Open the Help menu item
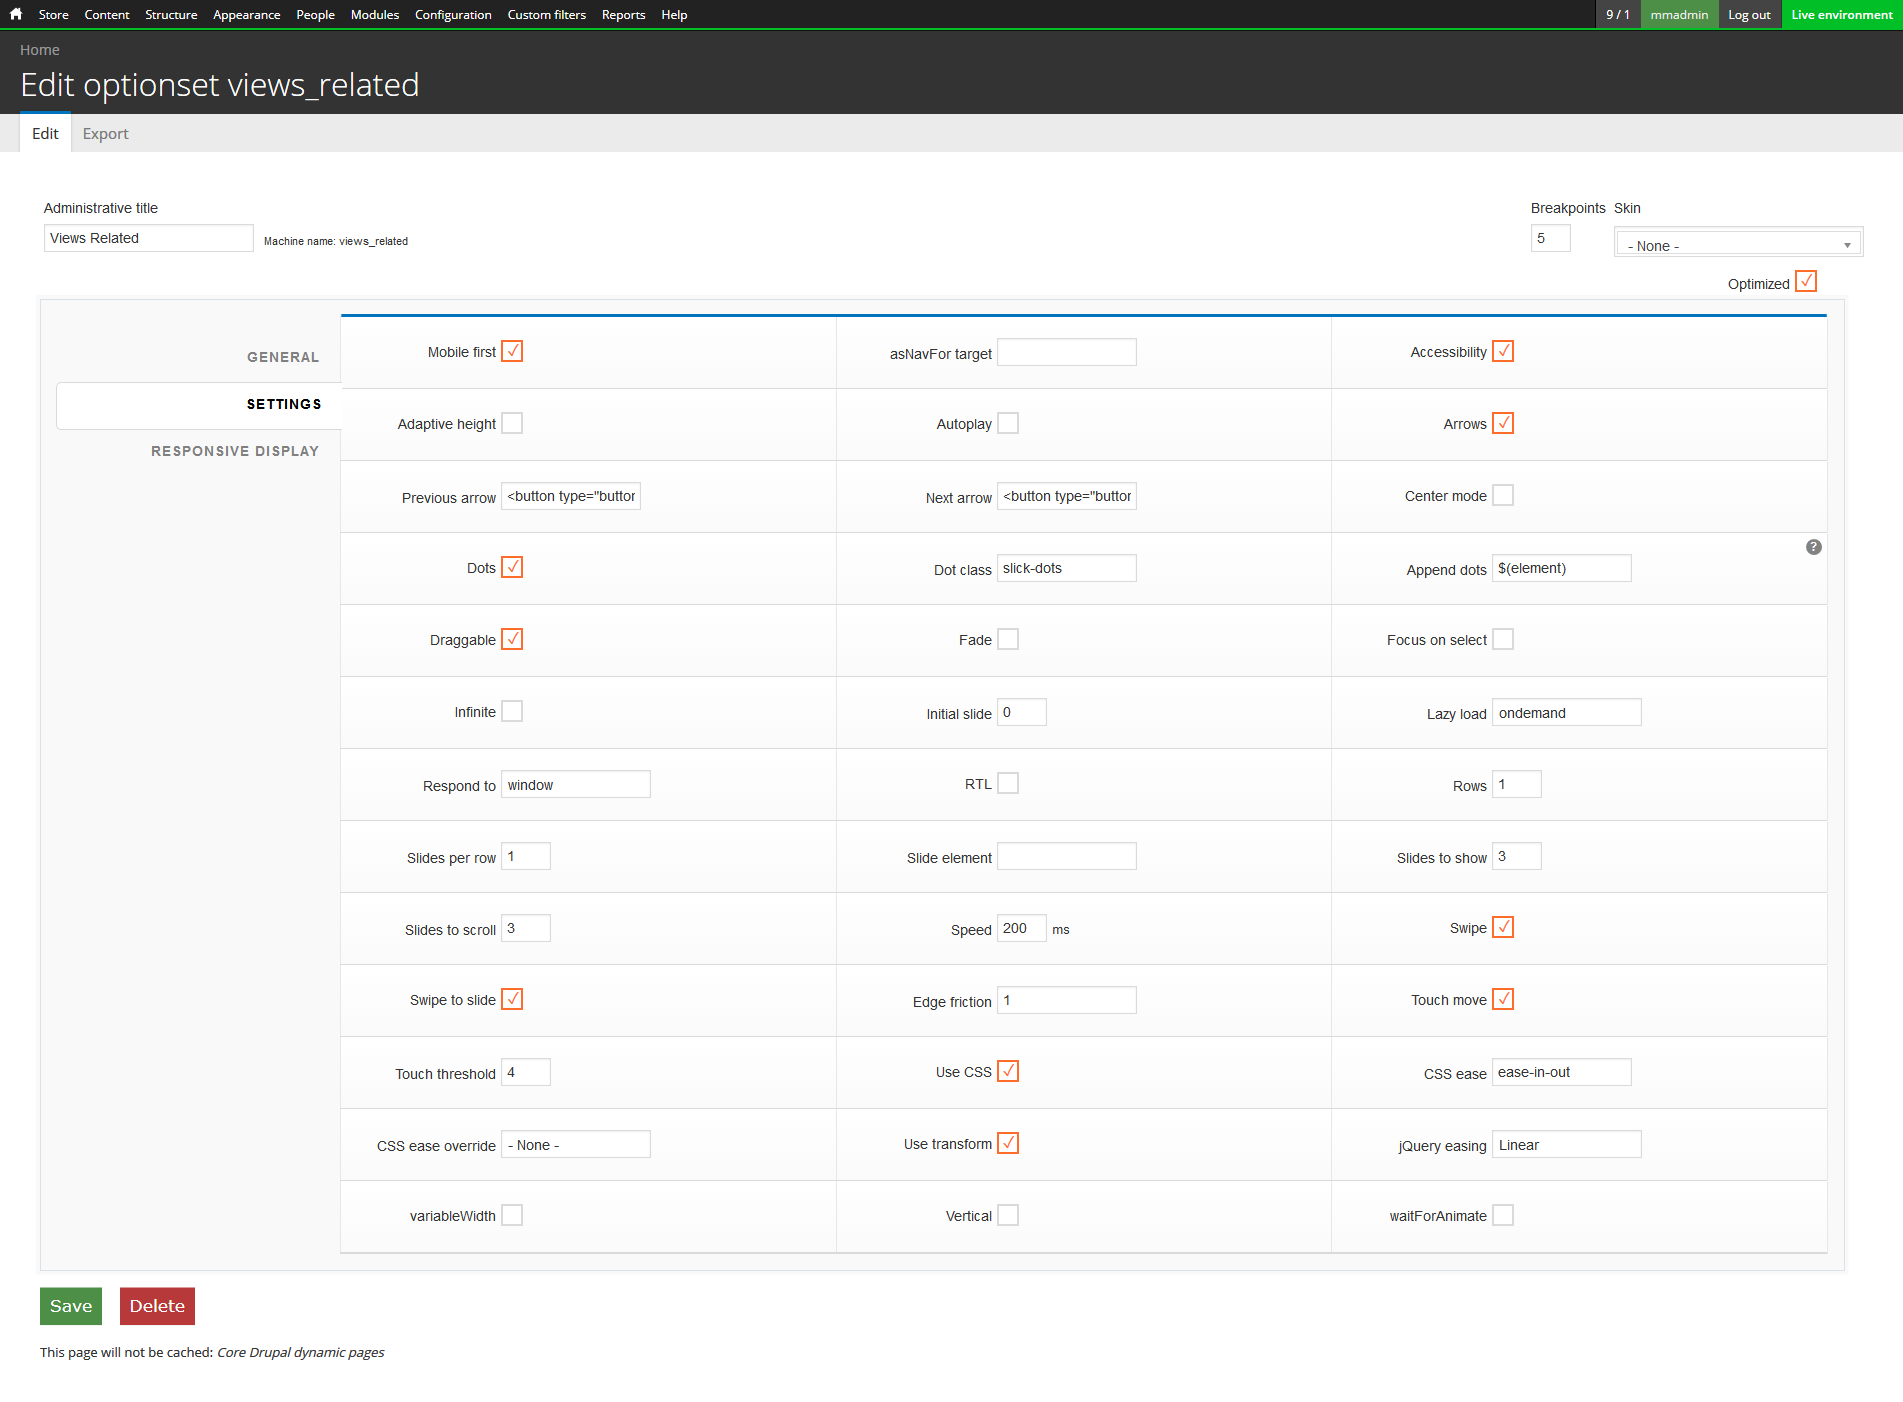Viewport: 1903px width, 1402px height. [674, 14]
